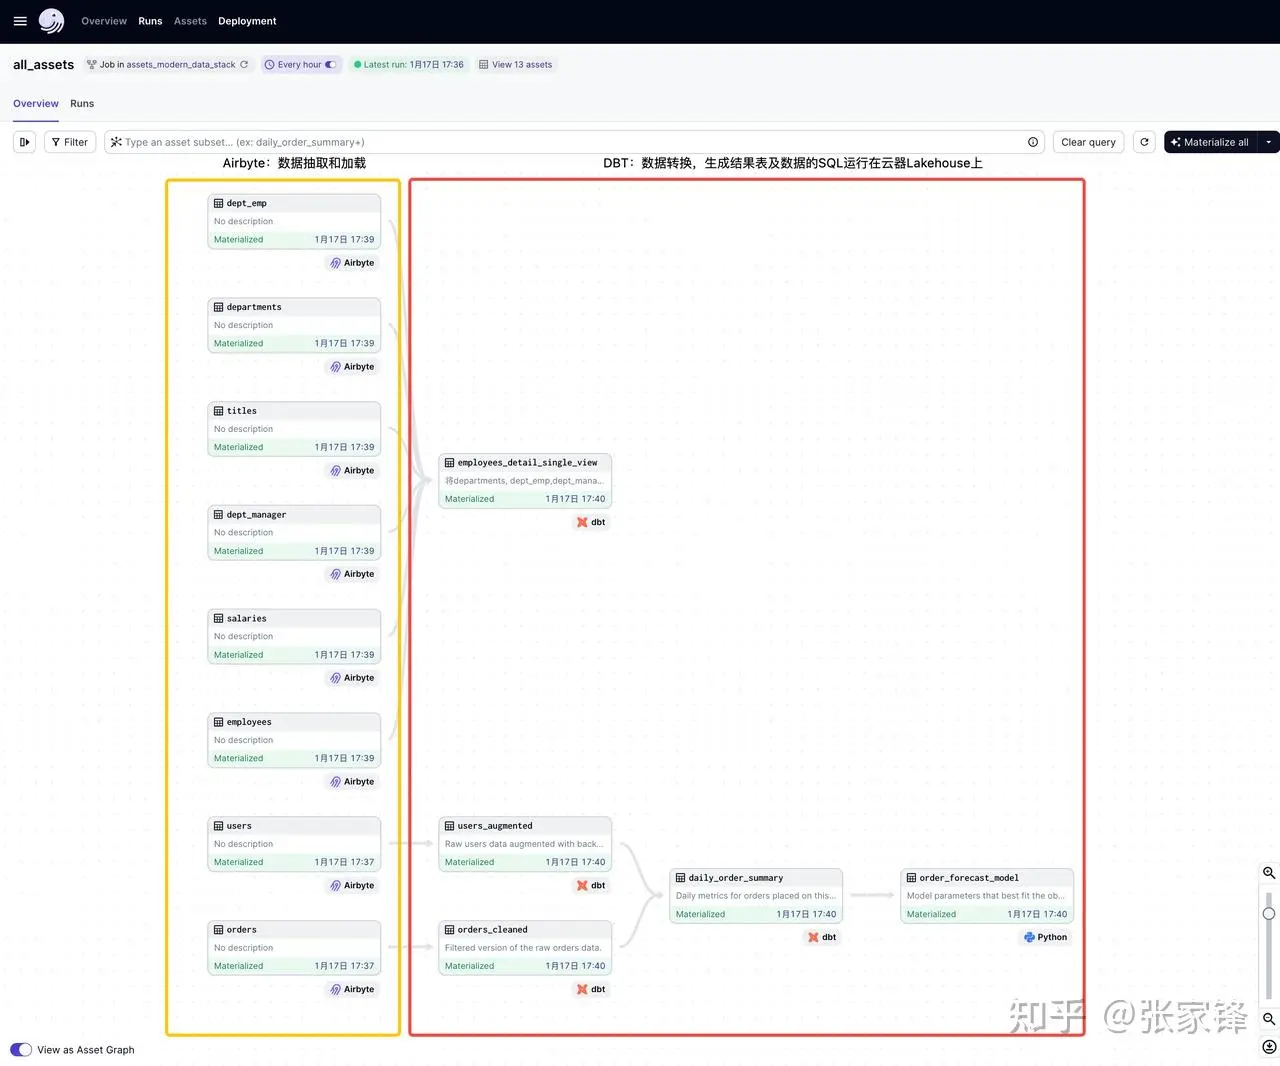Click the dbt tag under users_augmented
The height and width of the screenshot is (1066, 1280).
[x=591, y=886]
